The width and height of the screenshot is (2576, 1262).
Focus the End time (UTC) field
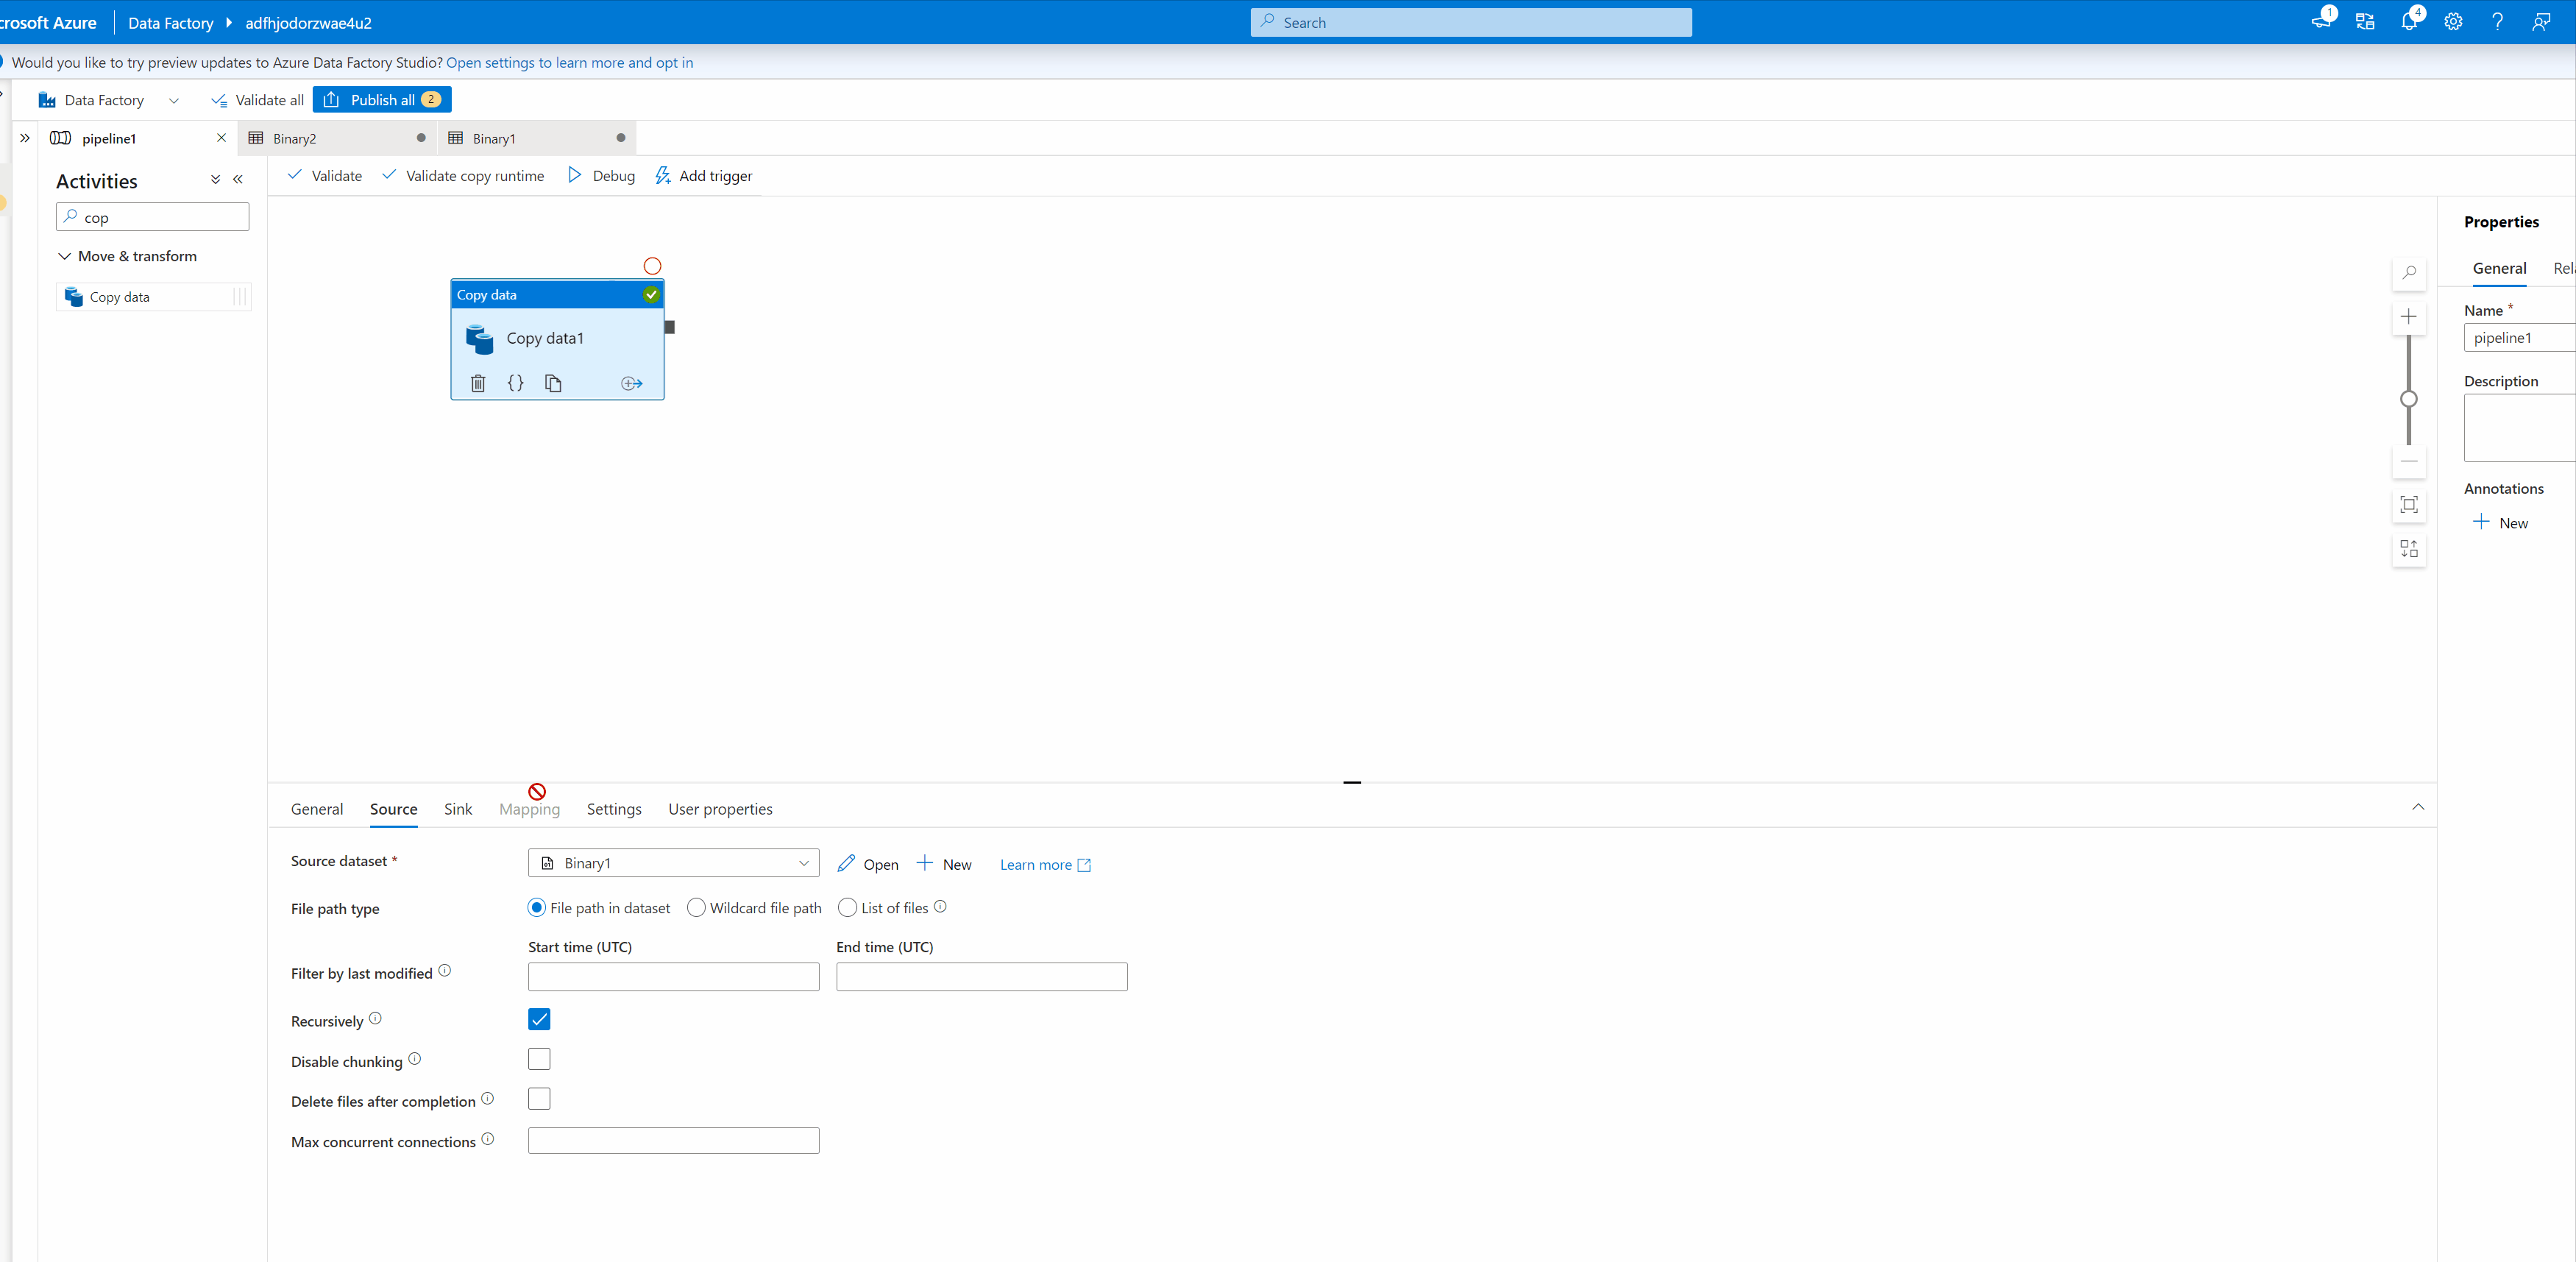click(982, 976)
